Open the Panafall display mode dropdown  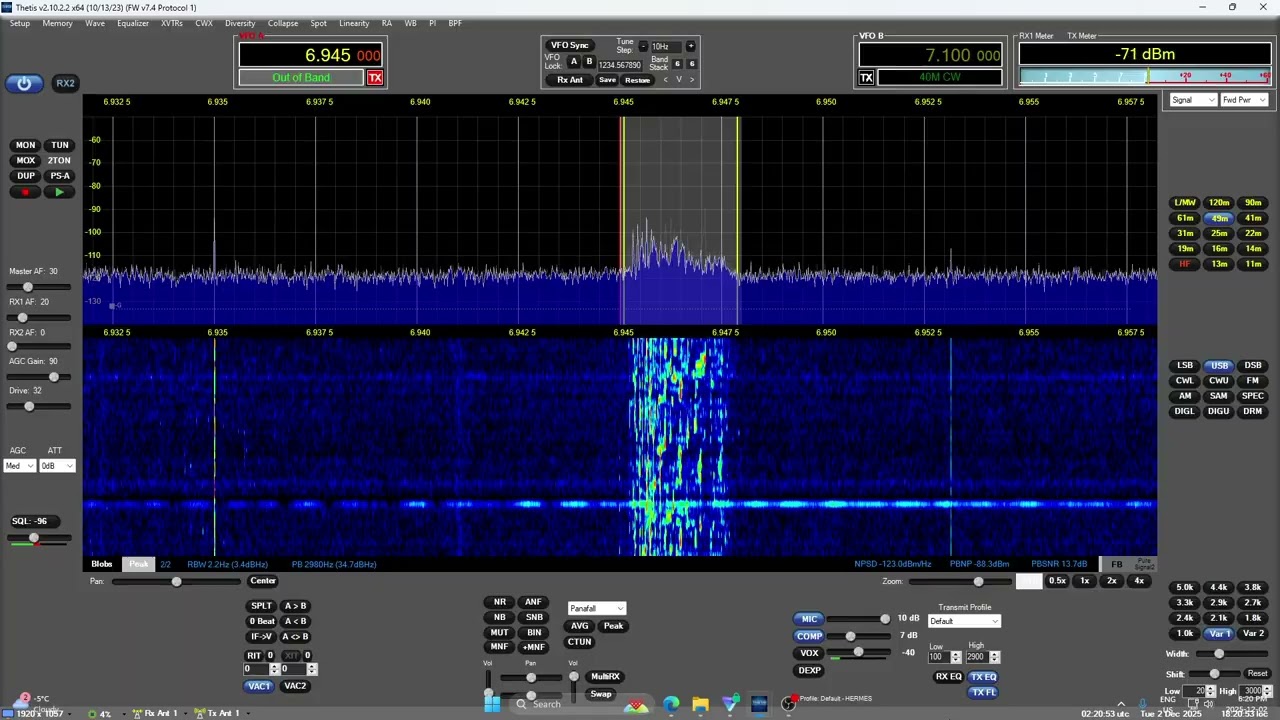[597, 608]
